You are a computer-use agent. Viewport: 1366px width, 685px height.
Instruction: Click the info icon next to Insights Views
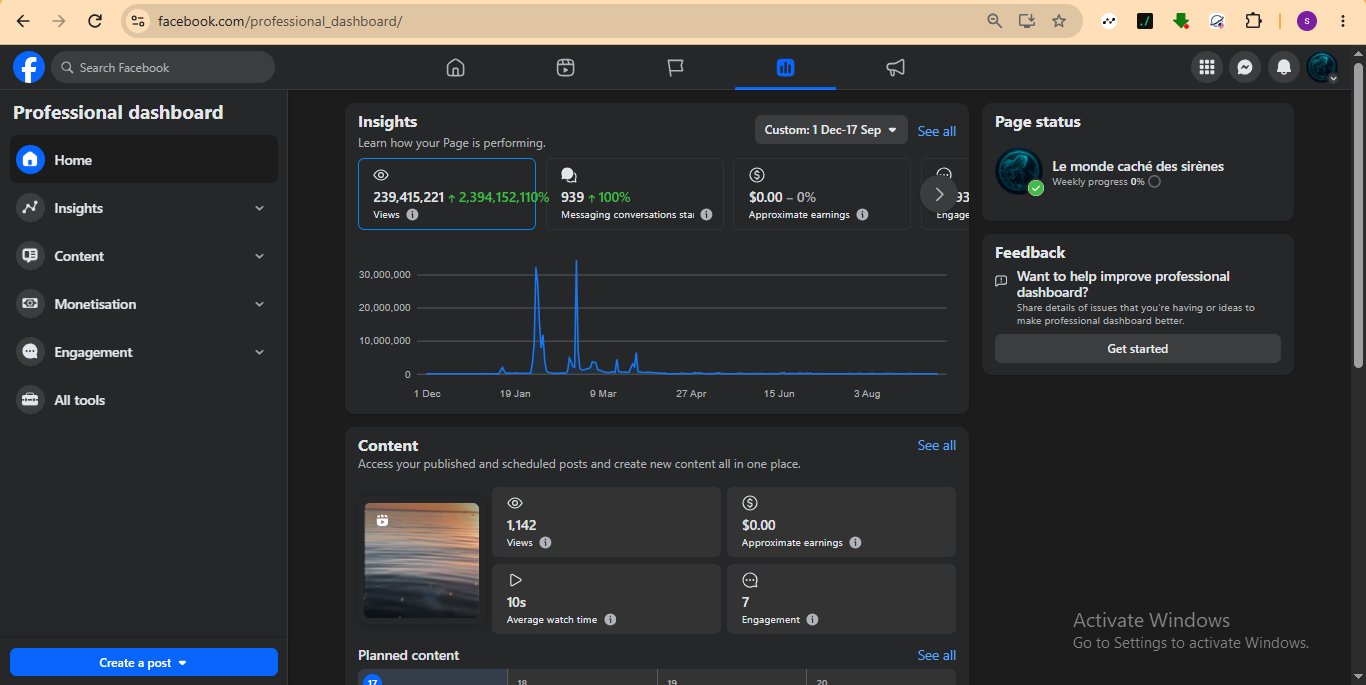[x=413, y=215]
